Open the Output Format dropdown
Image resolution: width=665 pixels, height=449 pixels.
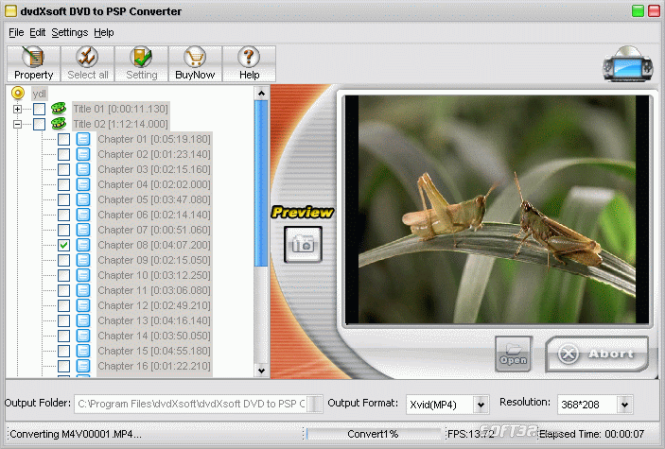click(x=481, y=404)
